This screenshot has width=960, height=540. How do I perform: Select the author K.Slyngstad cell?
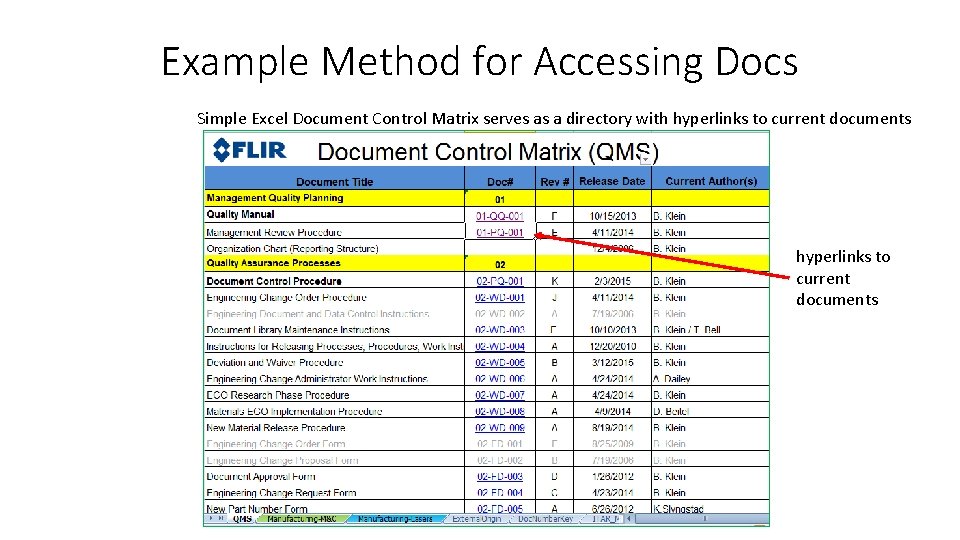(711, 509)
